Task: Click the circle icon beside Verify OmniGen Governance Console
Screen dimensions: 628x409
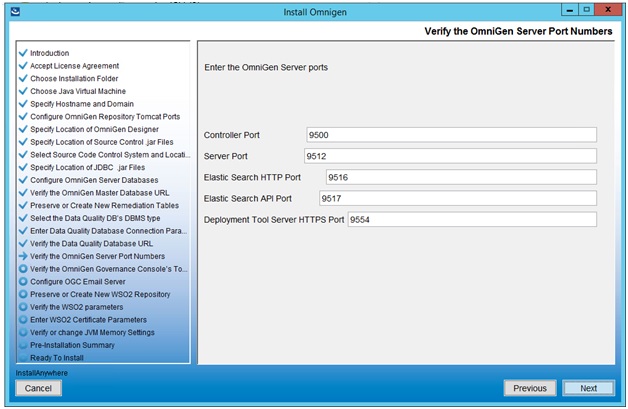Action: [x=23, y=268]
